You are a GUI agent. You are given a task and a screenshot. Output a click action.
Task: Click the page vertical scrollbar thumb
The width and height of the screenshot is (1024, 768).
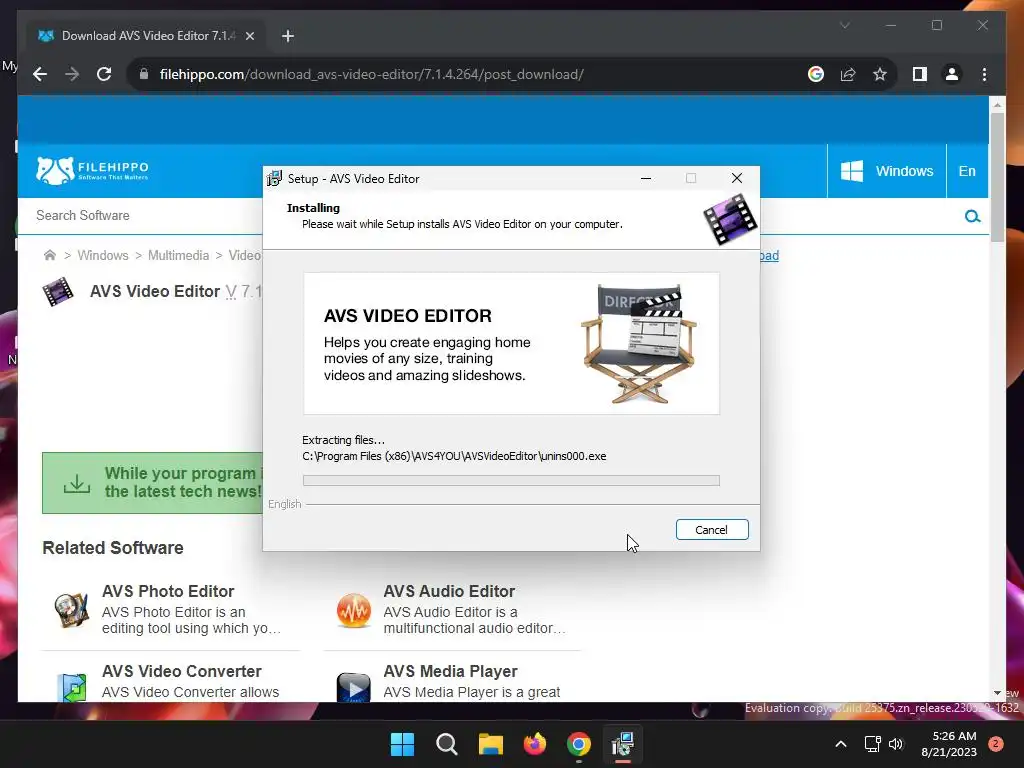tap(997, 177)
